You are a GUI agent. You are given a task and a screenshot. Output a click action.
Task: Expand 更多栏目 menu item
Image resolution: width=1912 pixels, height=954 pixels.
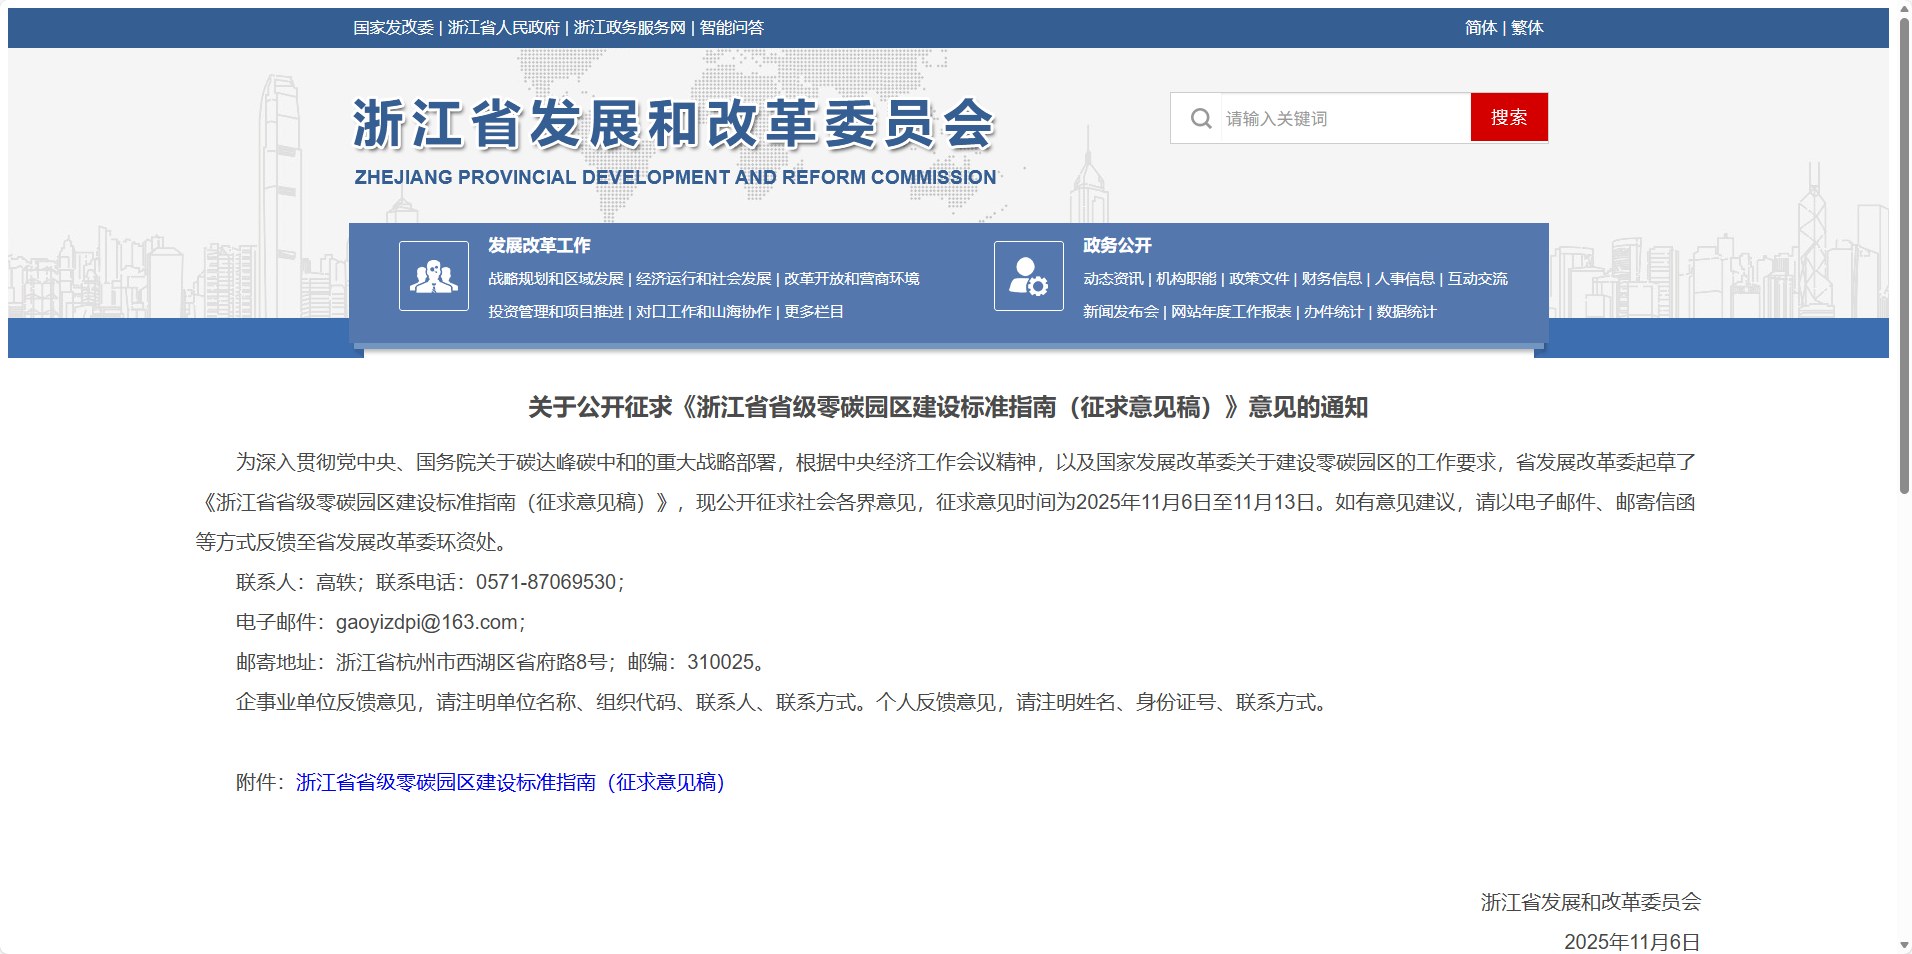click(813, 312)
